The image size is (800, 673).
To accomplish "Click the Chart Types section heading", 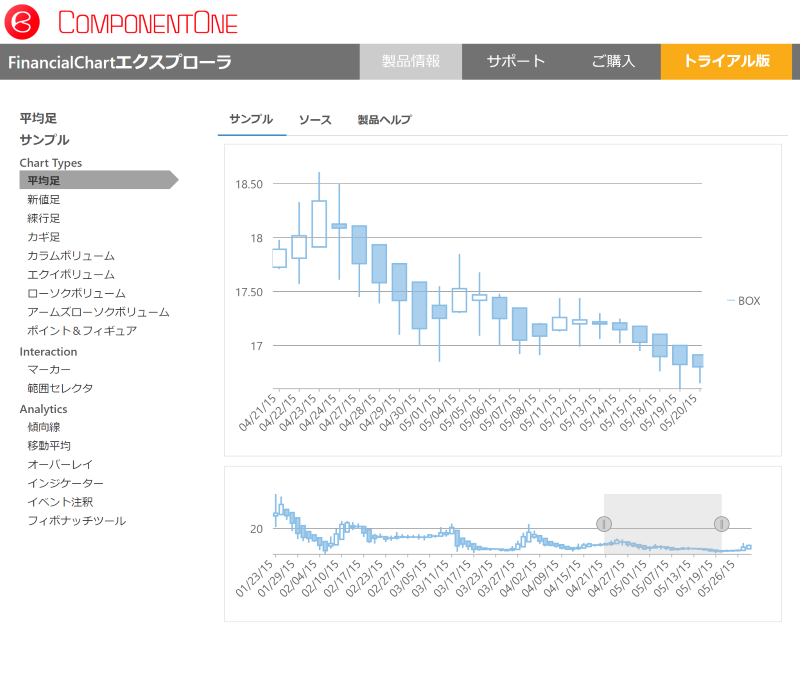I will coord(51,163).
